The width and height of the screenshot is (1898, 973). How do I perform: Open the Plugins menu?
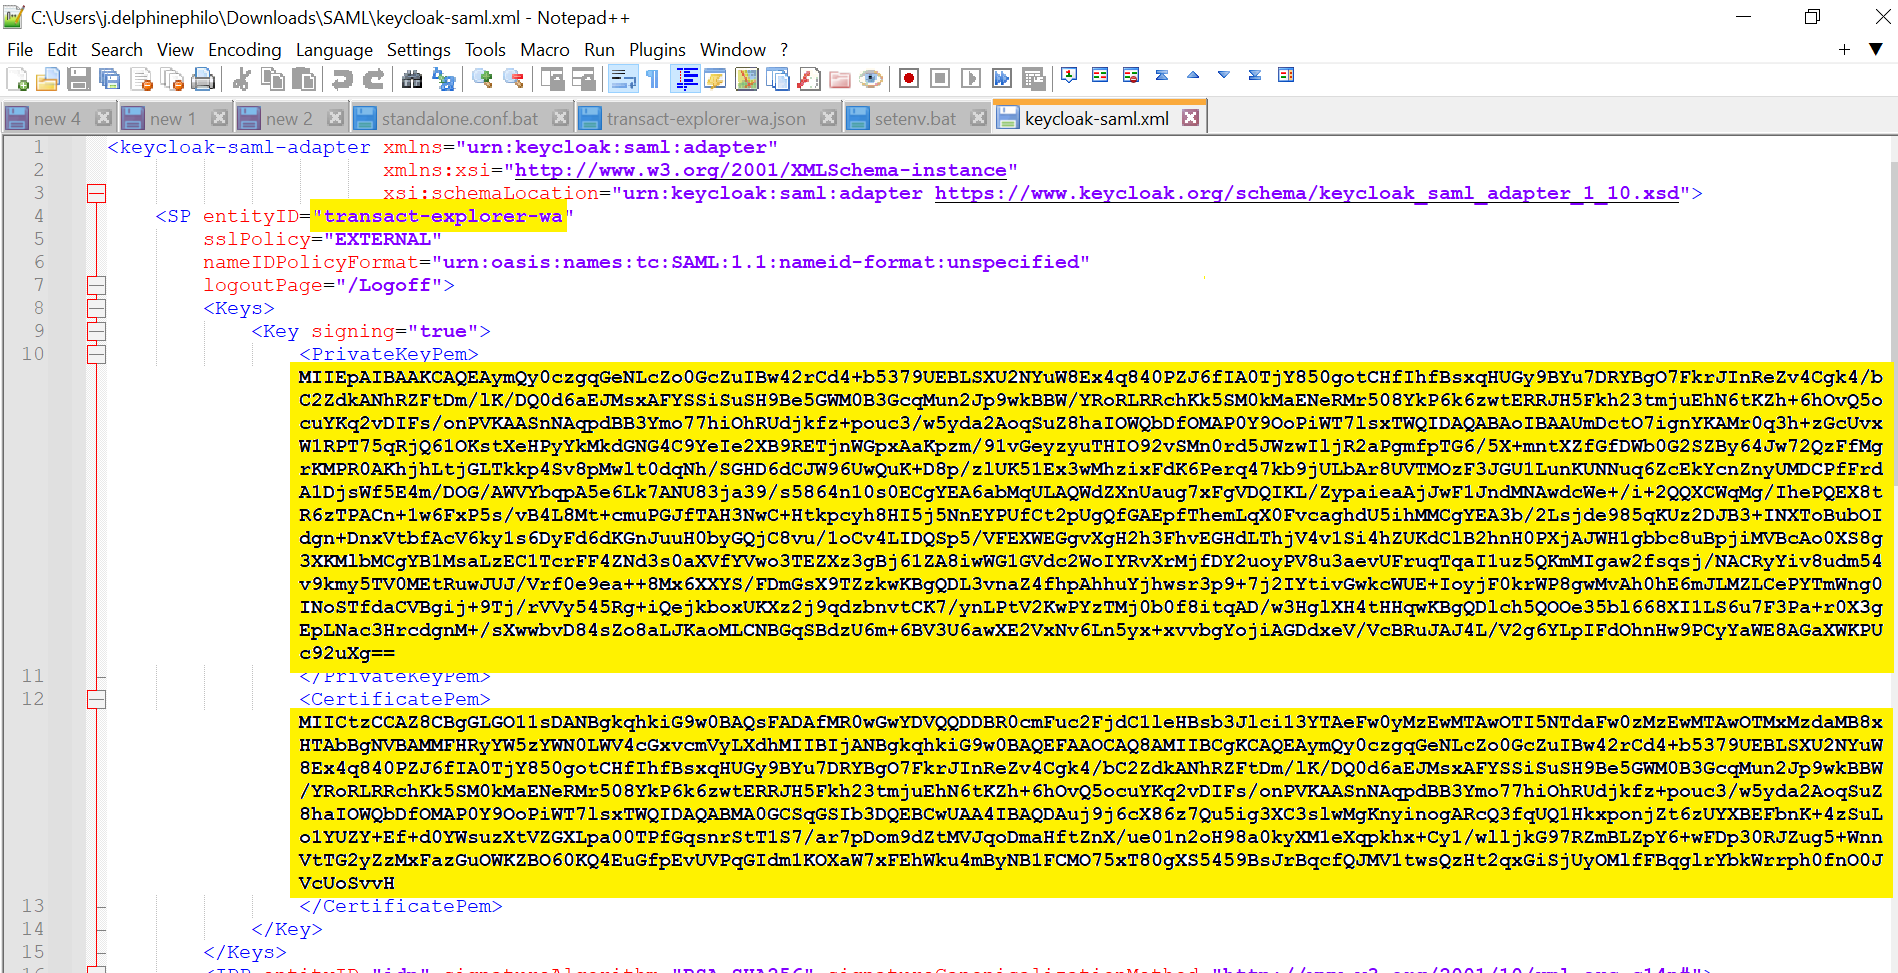[656, 50]
